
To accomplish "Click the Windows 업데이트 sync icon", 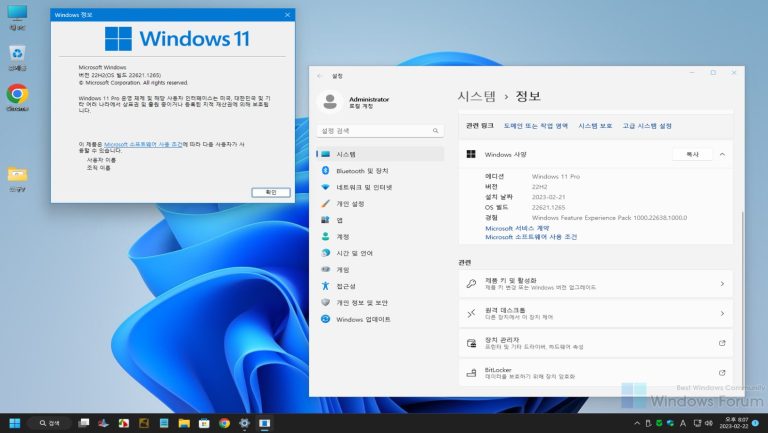I will (325, 319).
